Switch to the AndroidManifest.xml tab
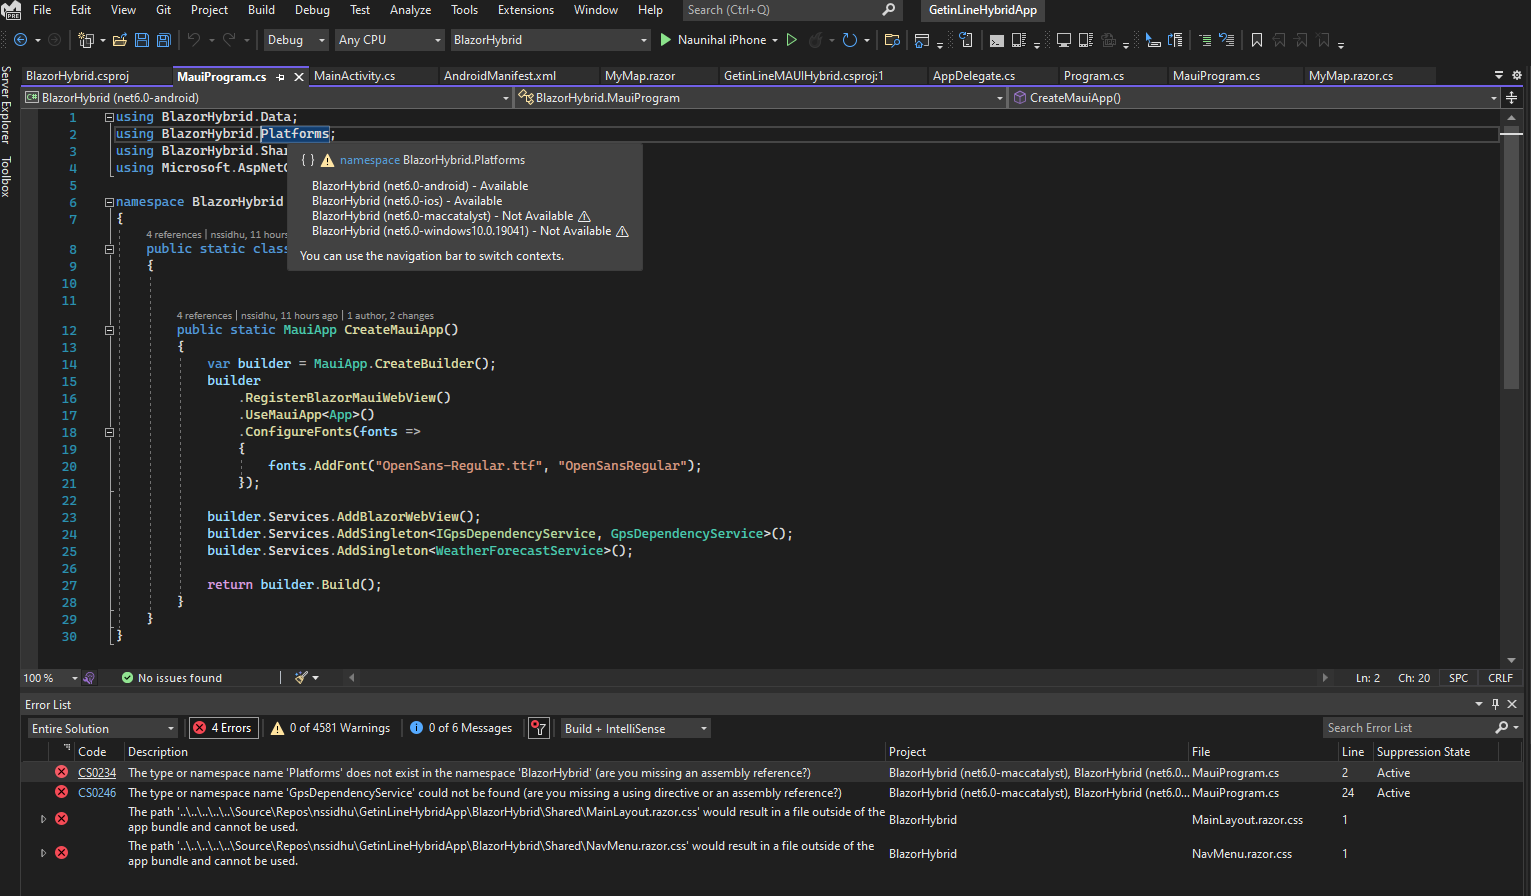Screen dimensions: 1531x896 [500, 76]
